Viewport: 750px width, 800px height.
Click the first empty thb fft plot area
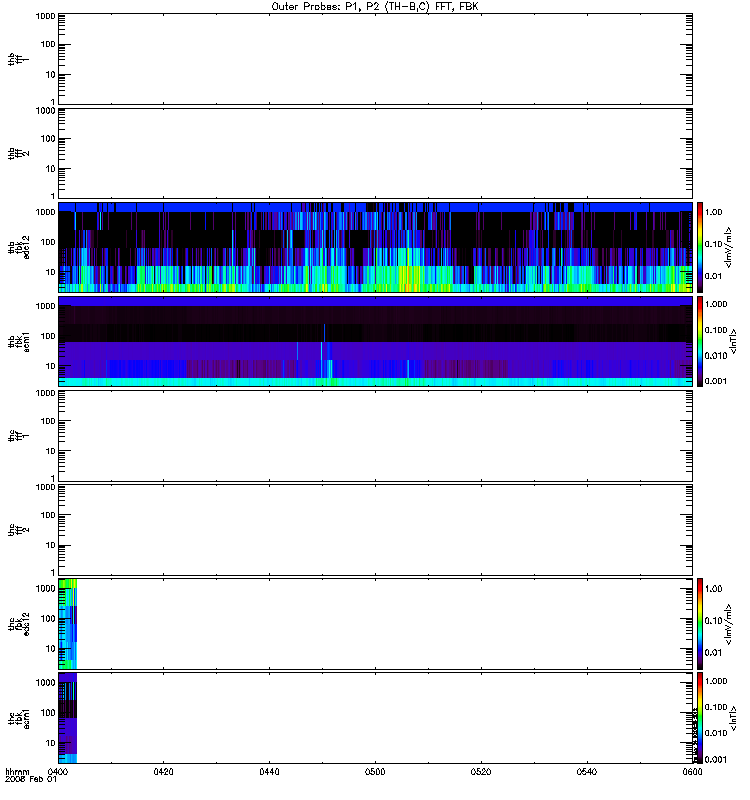[x=376, y=59]
